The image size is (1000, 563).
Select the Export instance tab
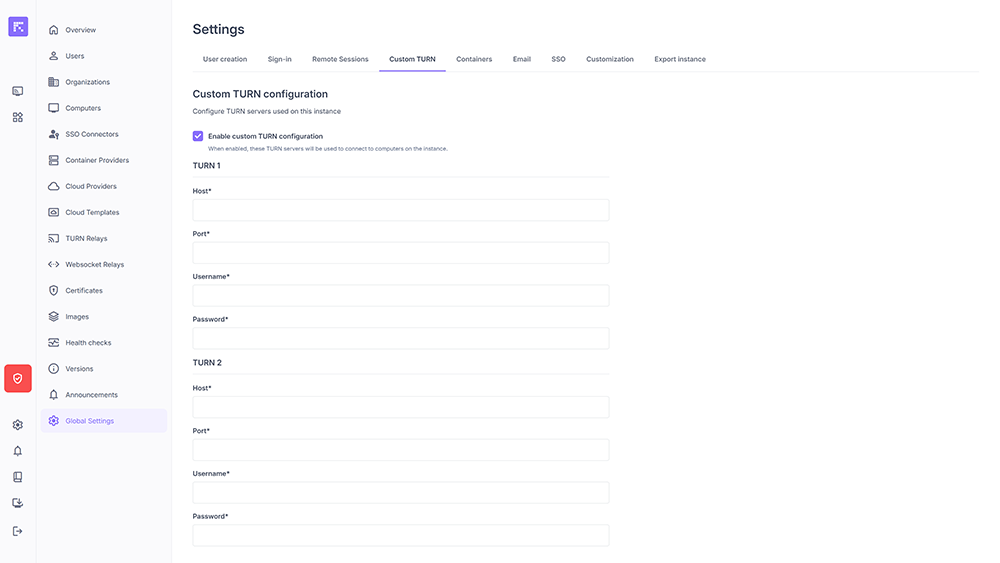point(680,59)
